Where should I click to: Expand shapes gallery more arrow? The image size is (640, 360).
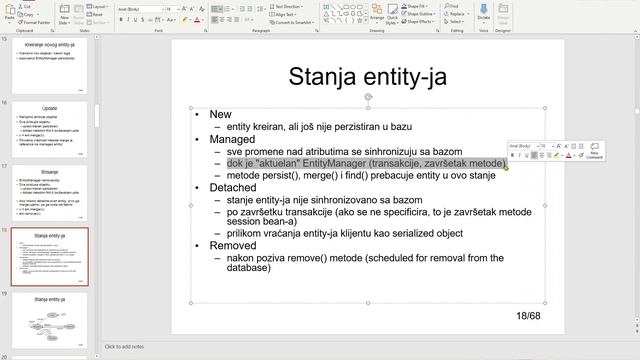tap(366, 21)
